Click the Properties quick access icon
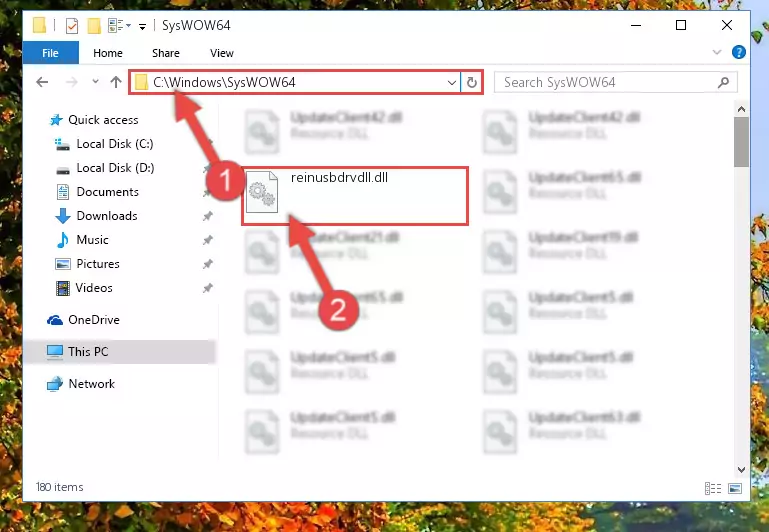The width and height of the screenshot is (769, 532). [x=72, y=25]
